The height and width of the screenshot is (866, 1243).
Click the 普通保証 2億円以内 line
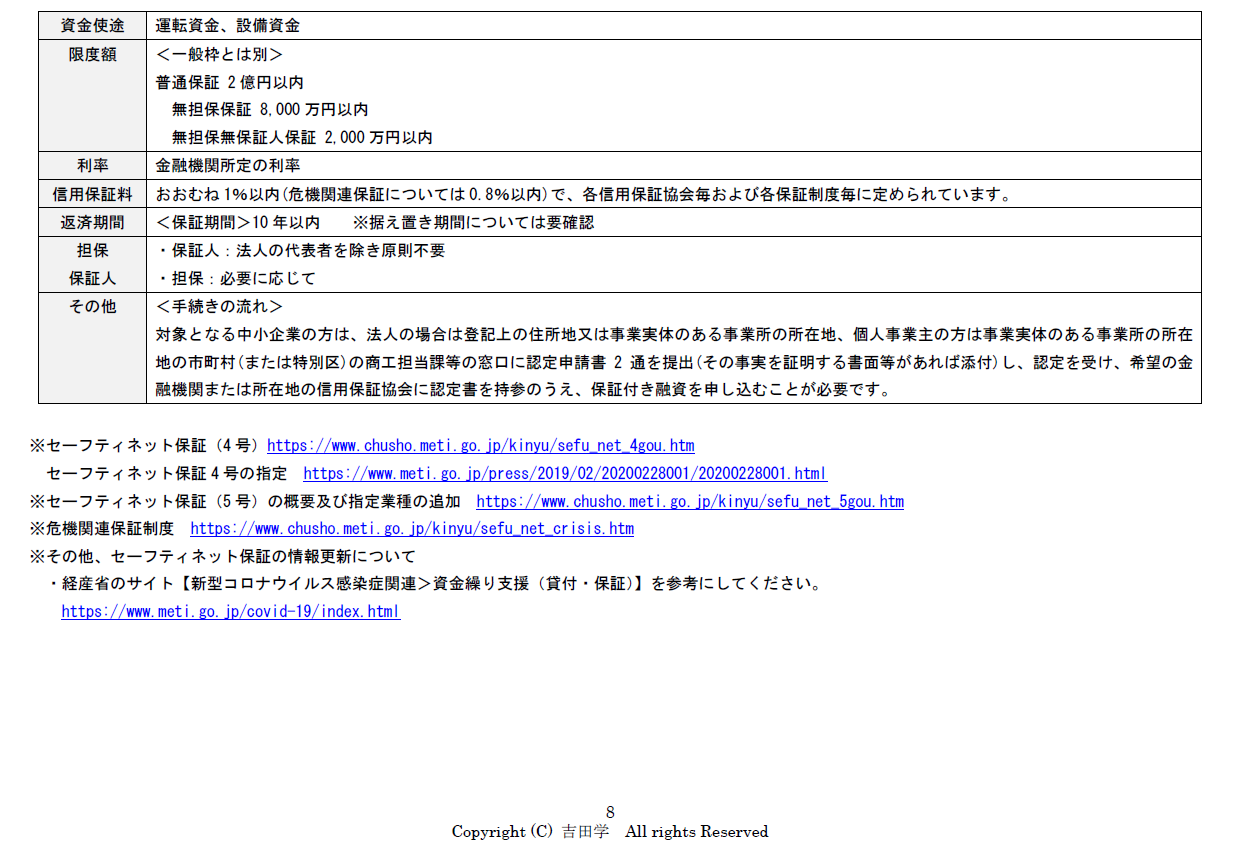(x=229, y=82)
